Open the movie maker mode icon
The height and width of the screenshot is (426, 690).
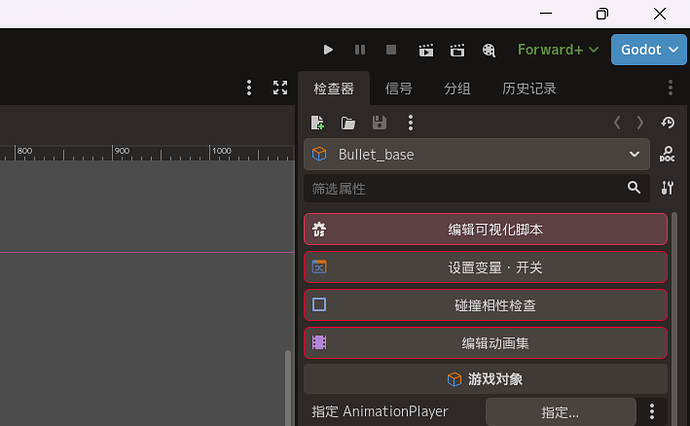tap(488, 50)
